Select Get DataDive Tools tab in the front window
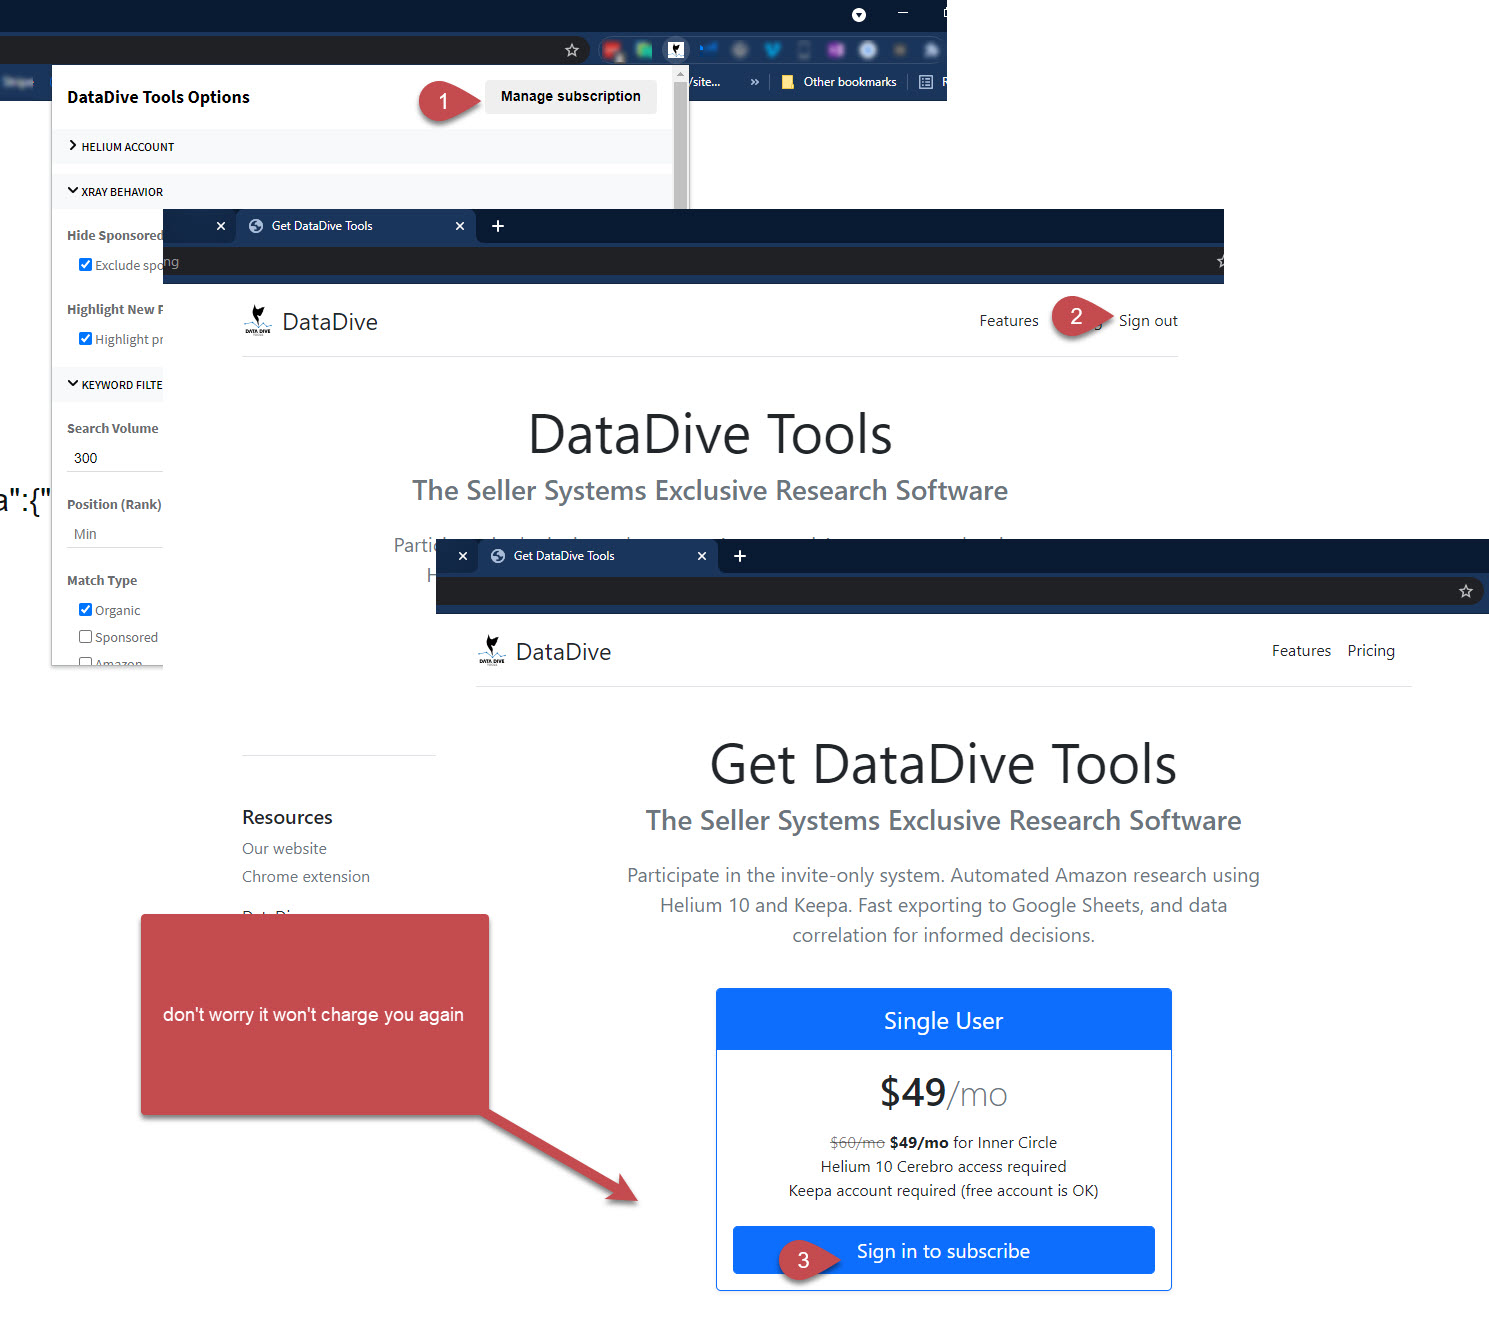Viewport: 1489px width, 1331px height. [x=597, y=556]
